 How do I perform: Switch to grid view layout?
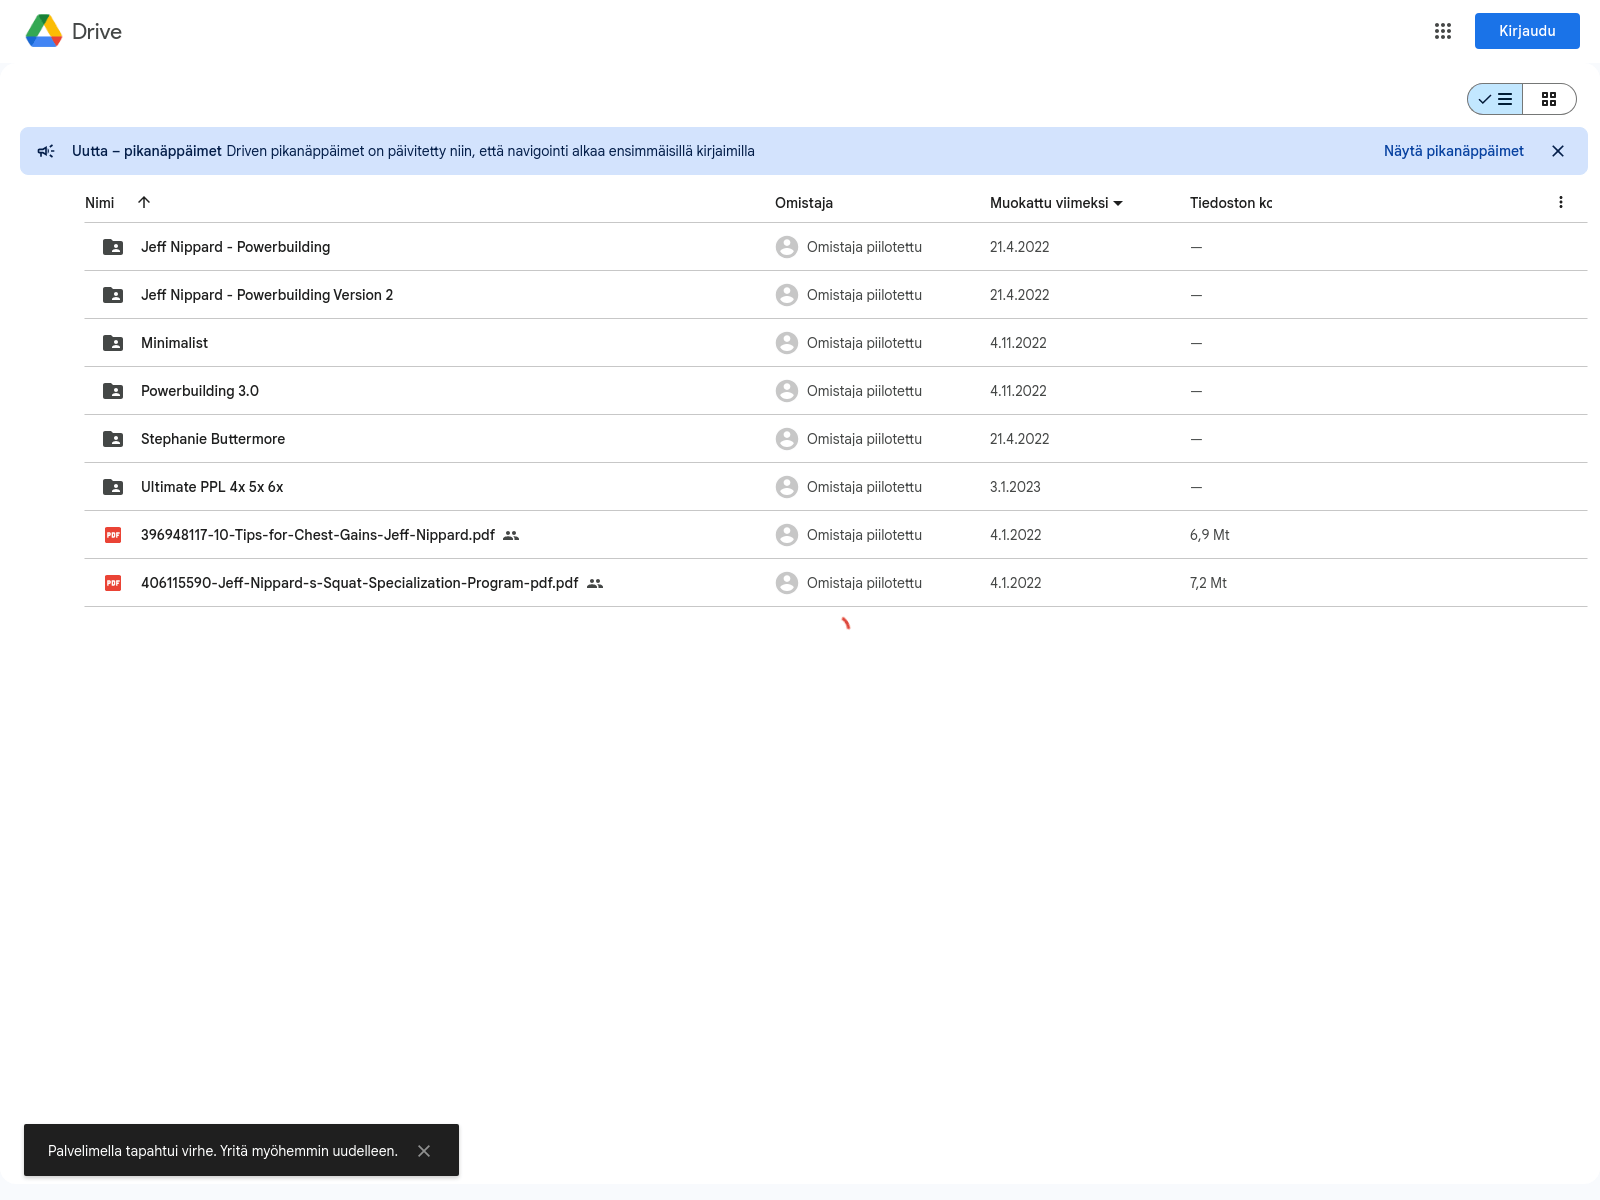click(x=1549, y=99)
